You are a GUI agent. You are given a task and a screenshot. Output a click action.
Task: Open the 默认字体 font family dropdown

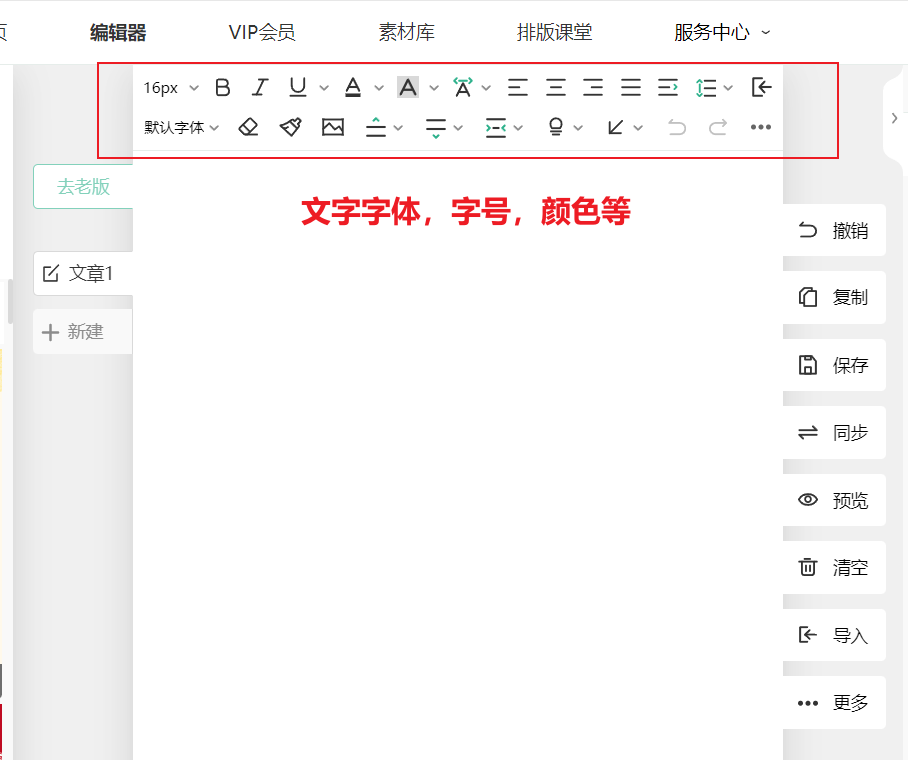181,127
